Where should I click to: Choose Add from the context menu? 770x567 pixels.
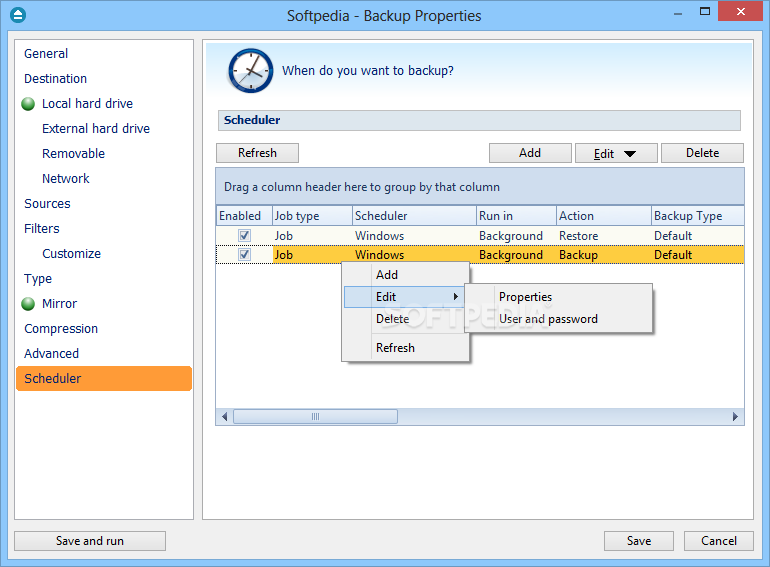(x=406, y=275)
